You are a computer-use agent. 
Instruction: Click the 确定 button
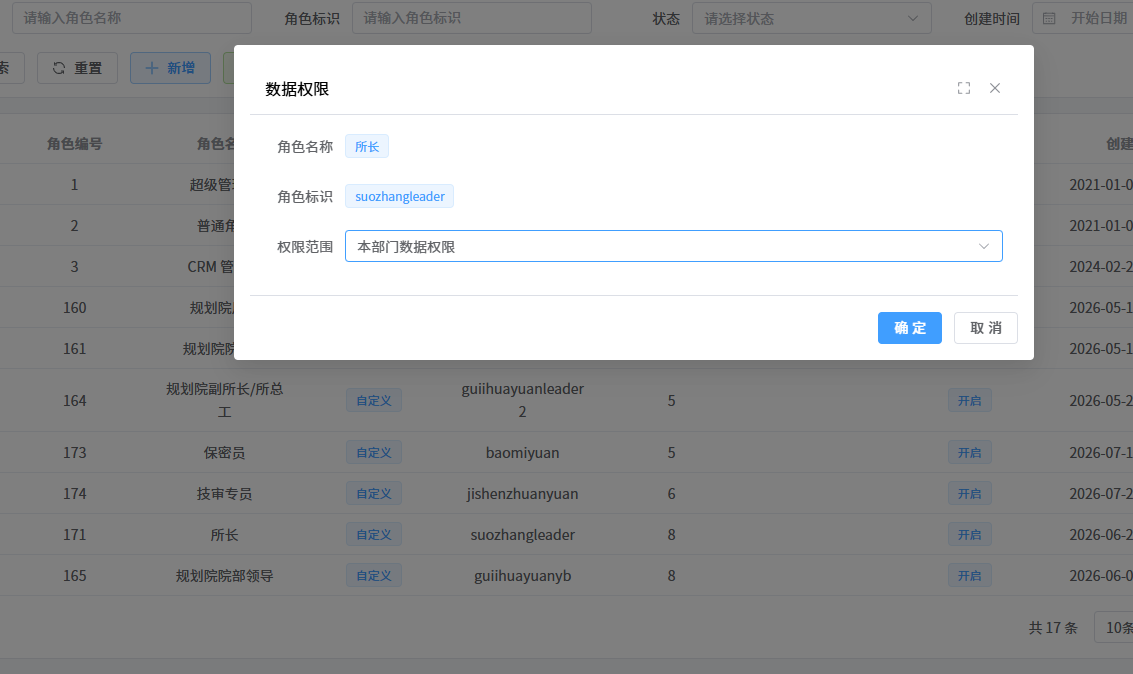(x=910, y=328)
